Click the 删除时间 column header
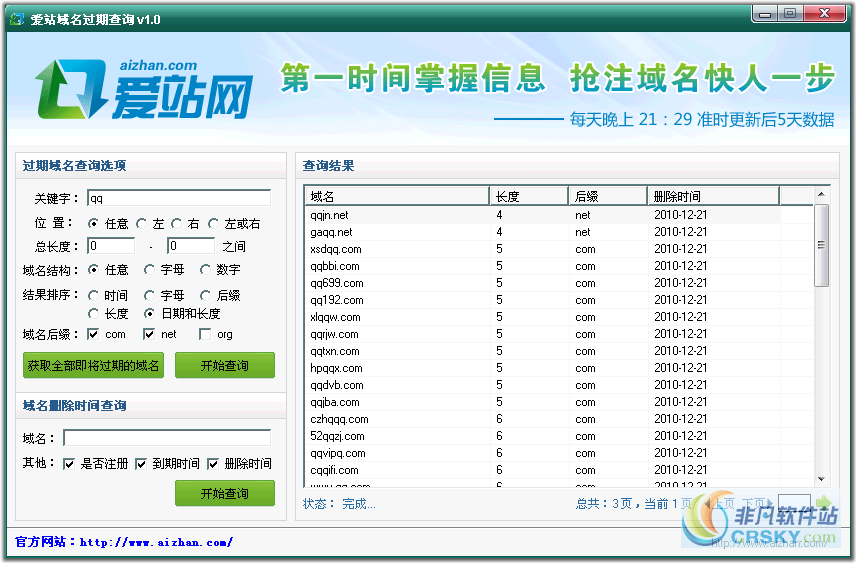The image size is (856, 563). click(x=714, y=196)
